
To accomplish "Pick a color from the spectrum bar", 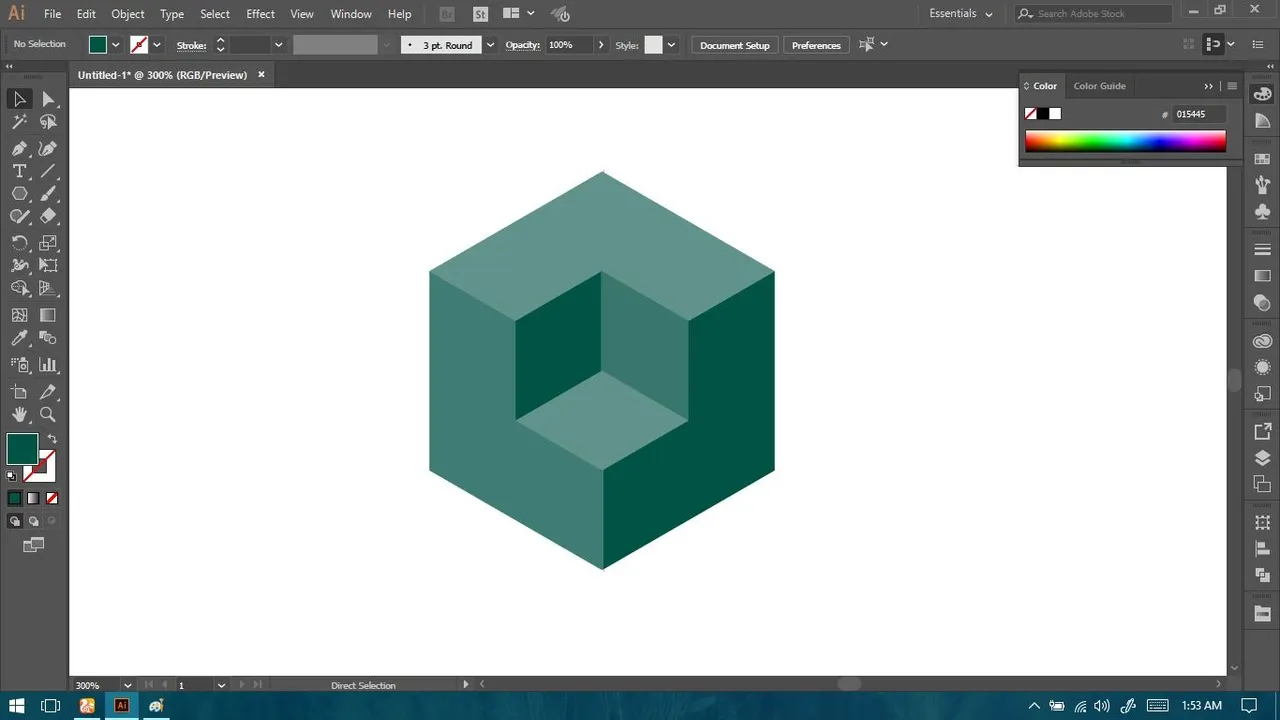I will pyautogui.click(x=1125, y=142).
